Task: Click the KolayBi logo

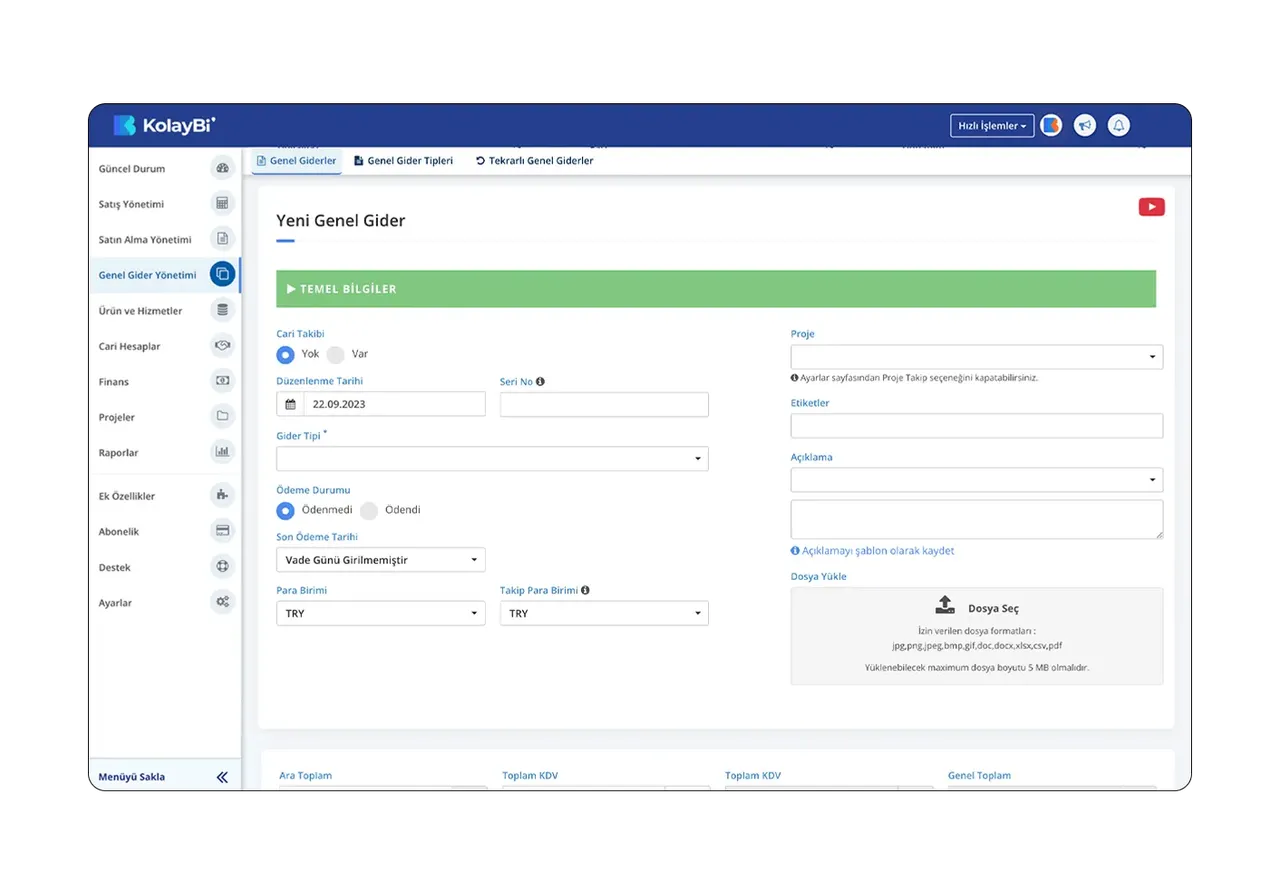Action: 164,125
